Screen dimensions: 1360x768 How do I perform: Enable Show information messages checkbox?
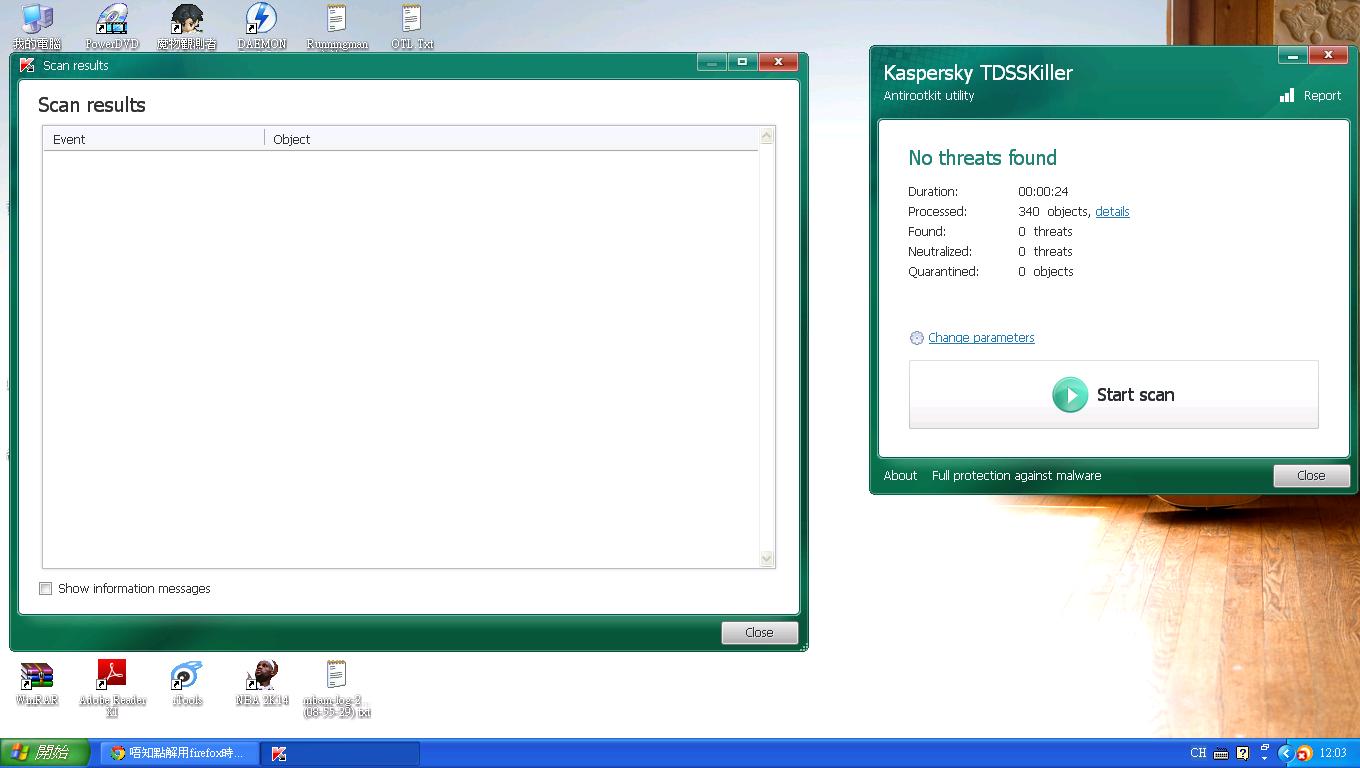click(x=45, y=589)
